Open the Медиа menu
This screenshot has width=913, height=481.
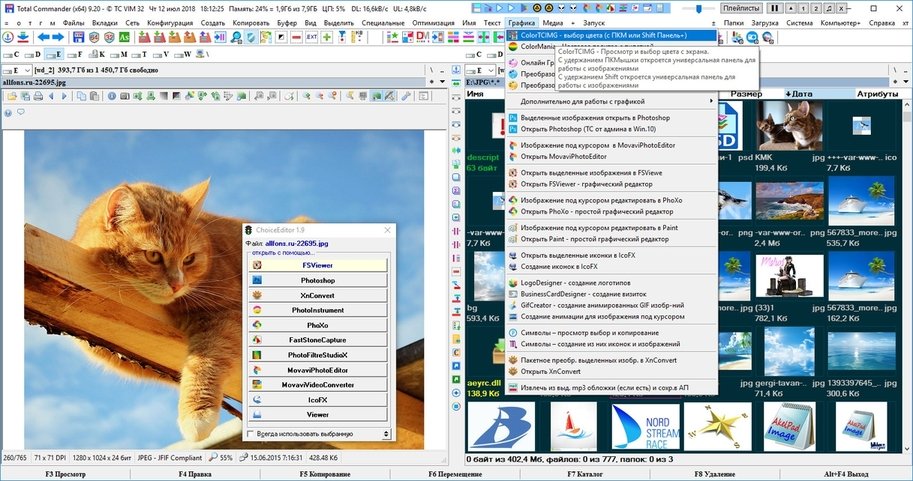(x=553, y=23)
